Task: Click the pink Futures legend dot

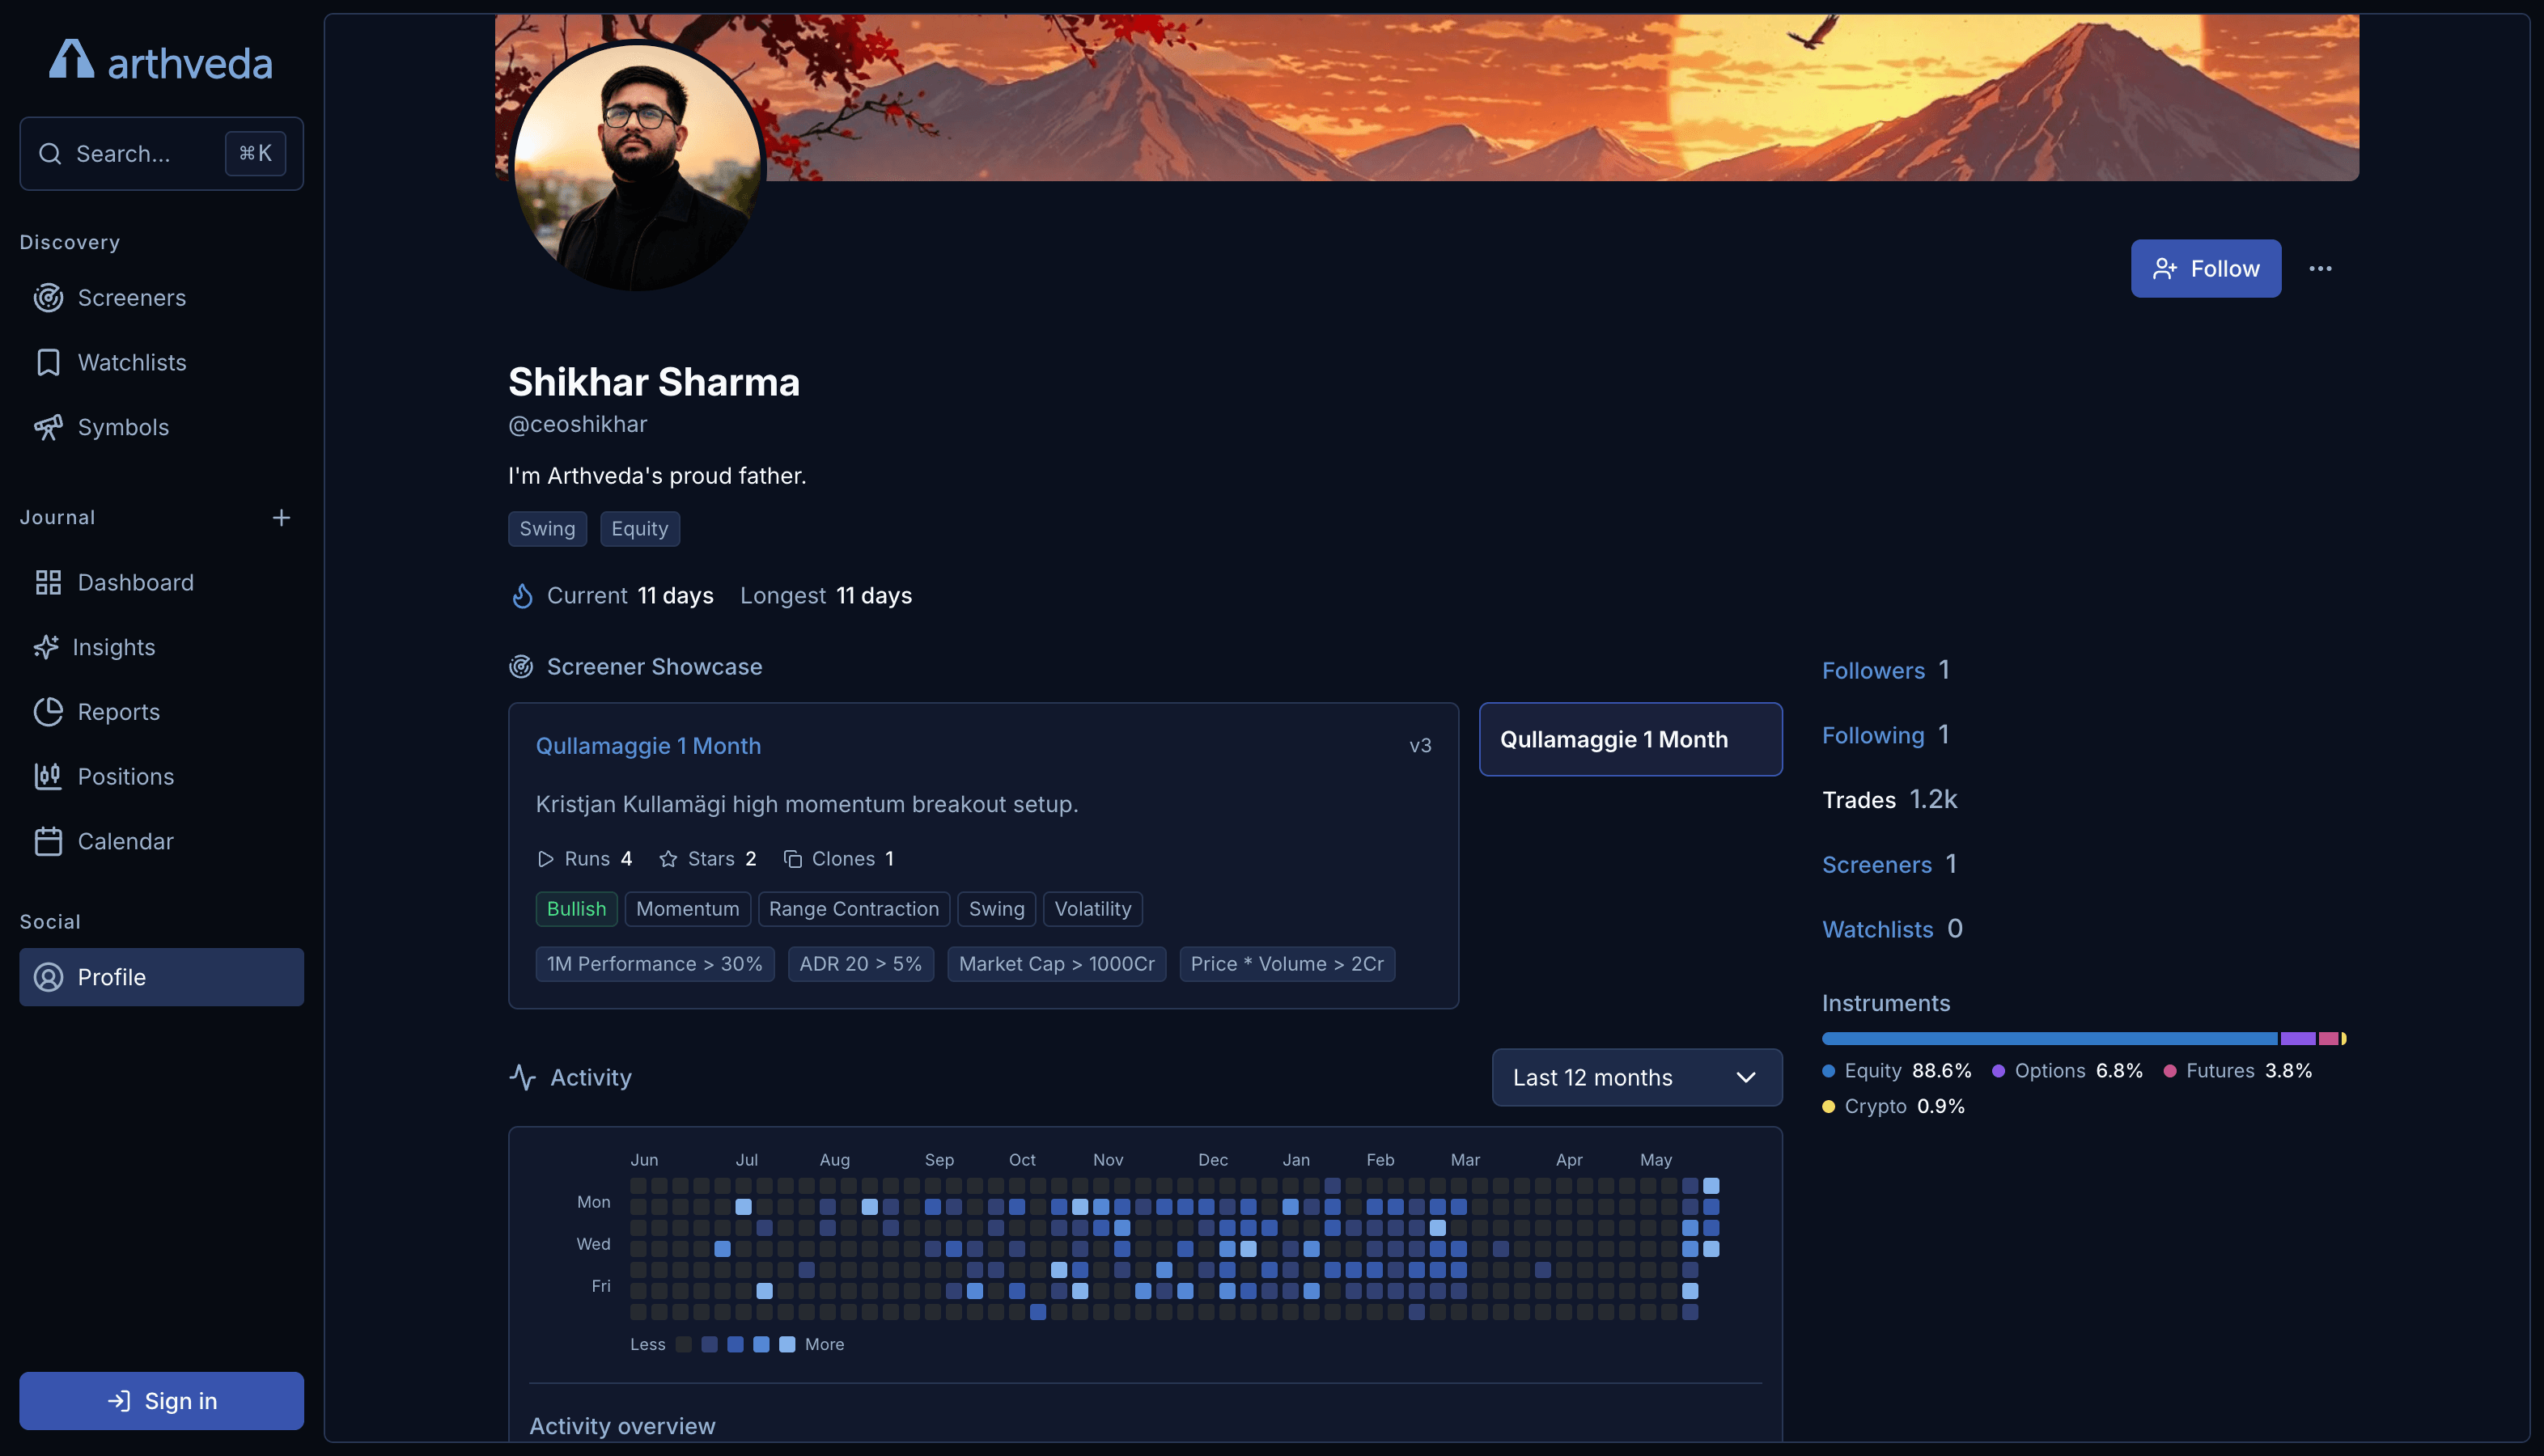Action: point(2169,1071)
